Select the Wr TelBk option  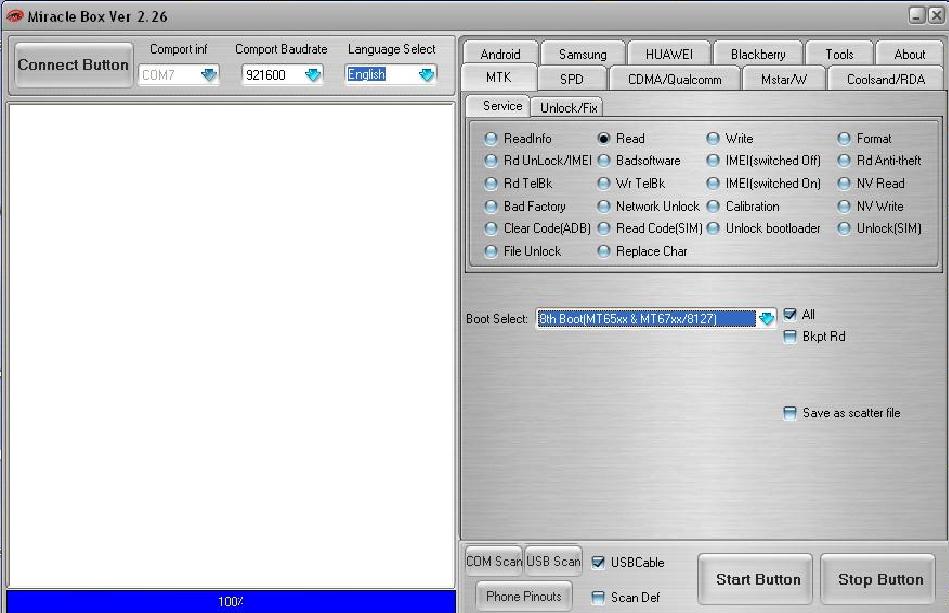click(x=631, y=183)
